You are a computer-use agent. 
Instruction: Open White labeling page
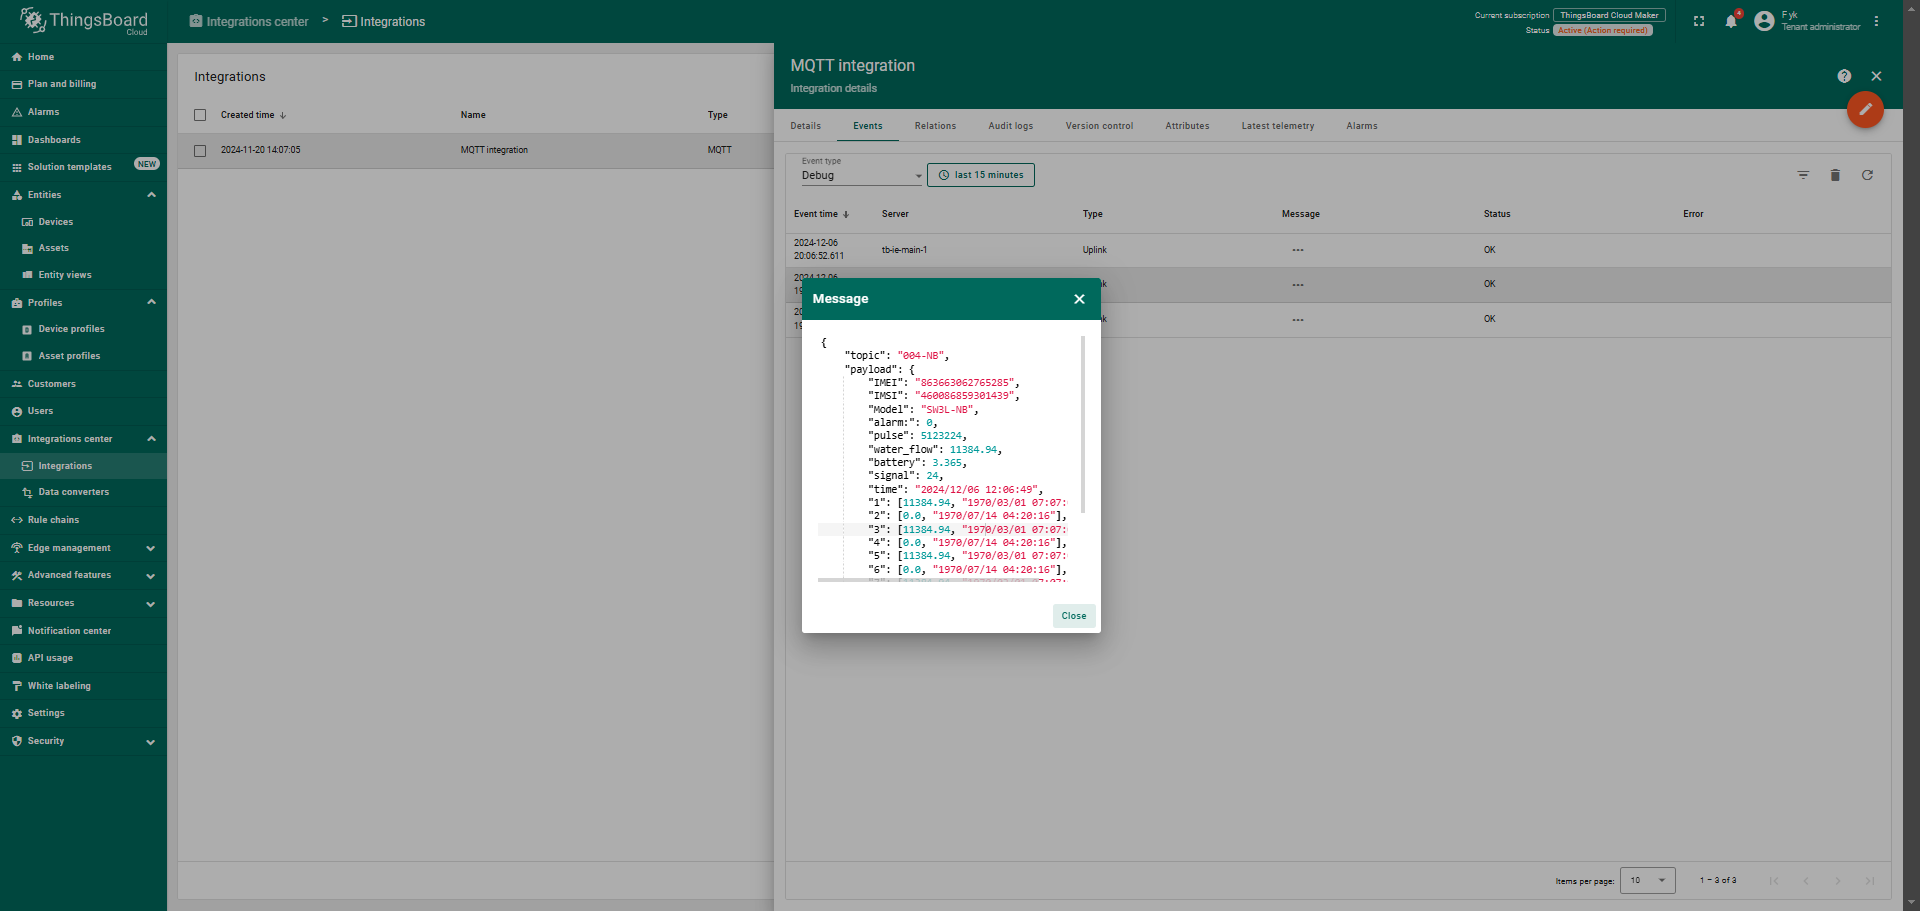coord(83,686)
